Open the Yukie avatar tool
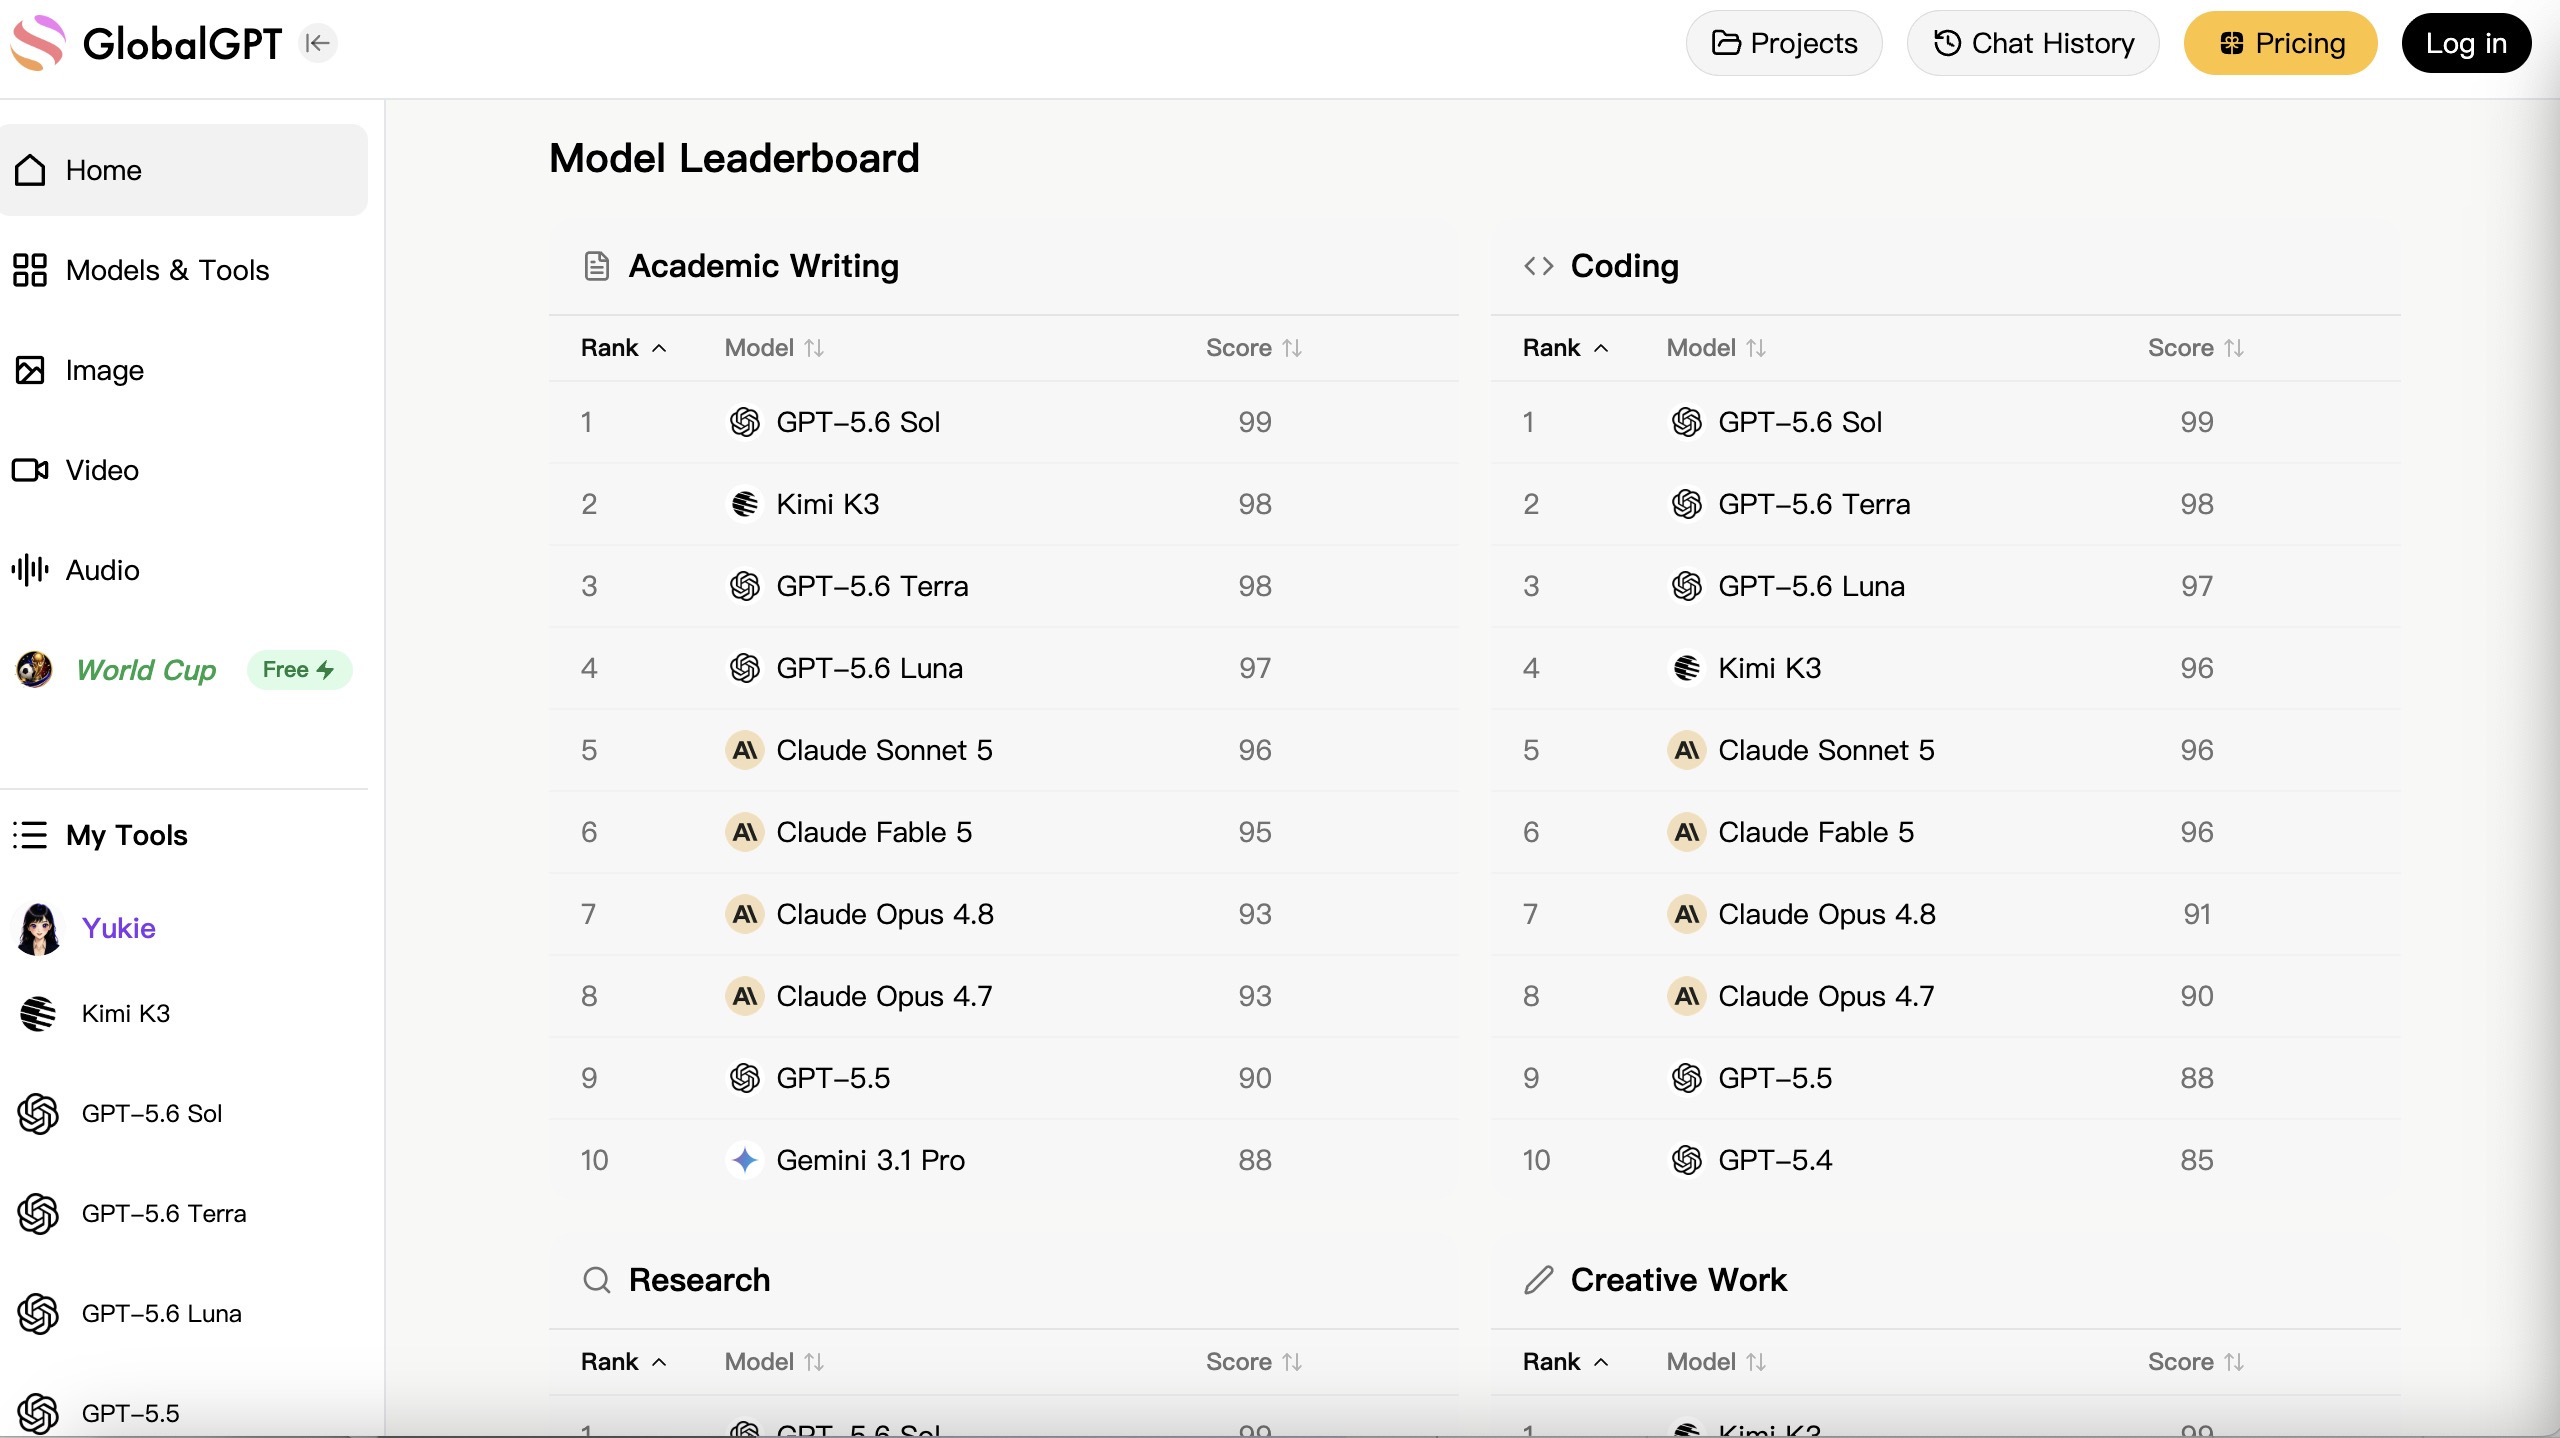The width and height of the screenshot is (2560, 1438). click(x=39, y=928)
